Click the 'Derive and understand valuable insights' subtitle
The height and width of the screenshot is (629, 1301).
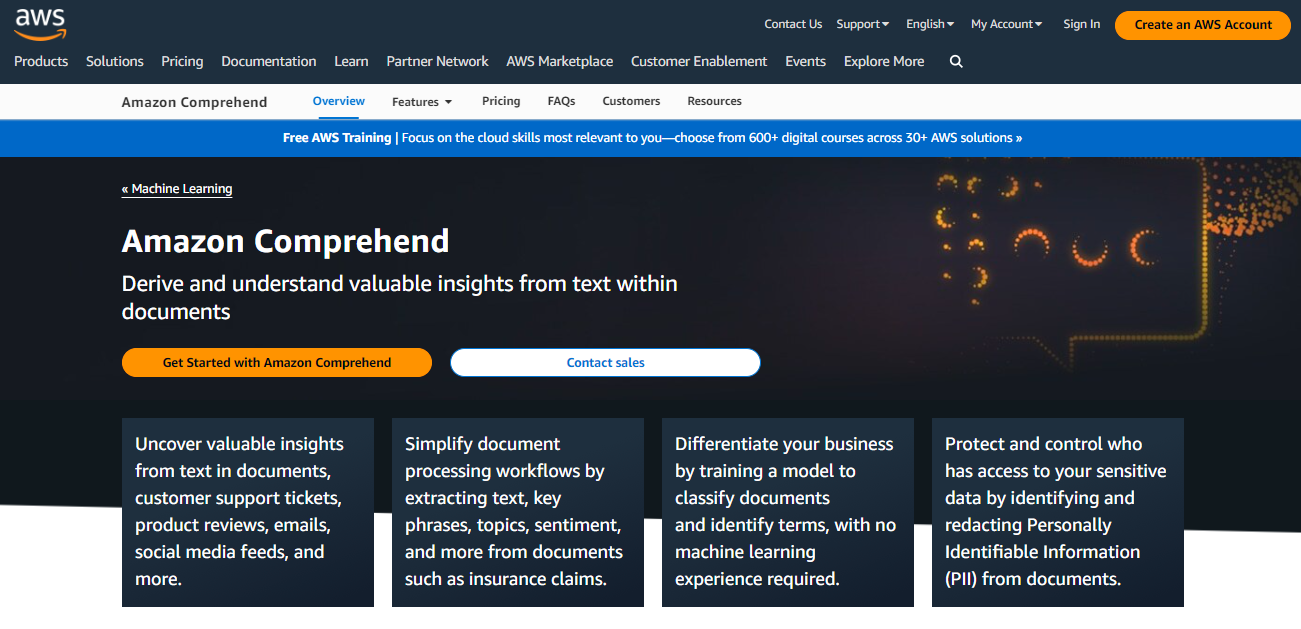coord(400,297)
